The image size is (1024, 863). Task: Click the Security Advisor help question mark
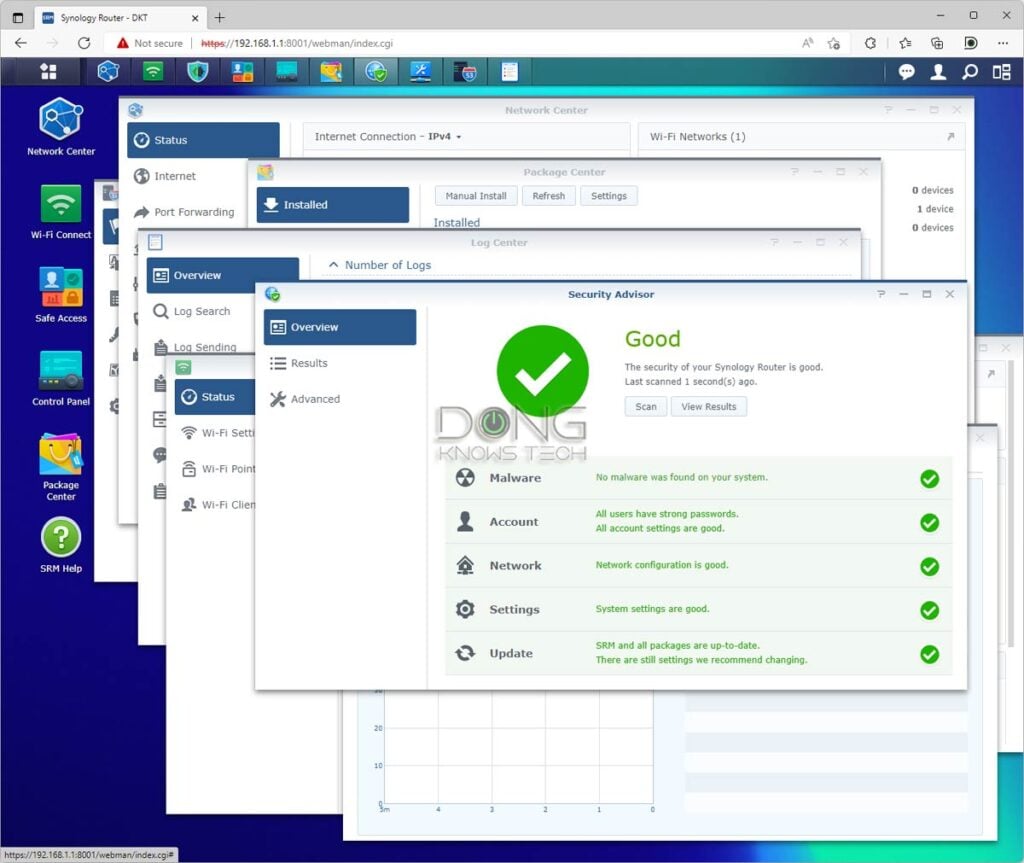pos(881,294)
